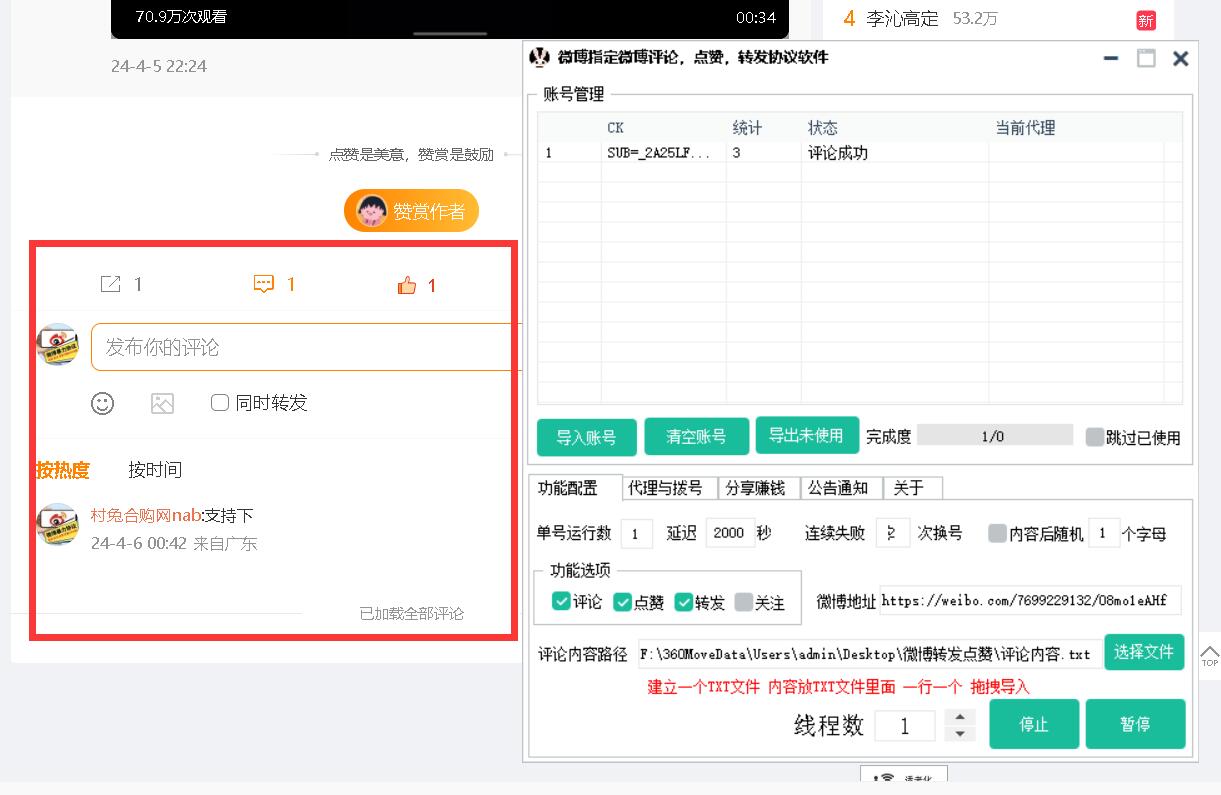1221x795 pixels.
Task: Click the share/repost icon under the post
Action: [x=110, y=285]
